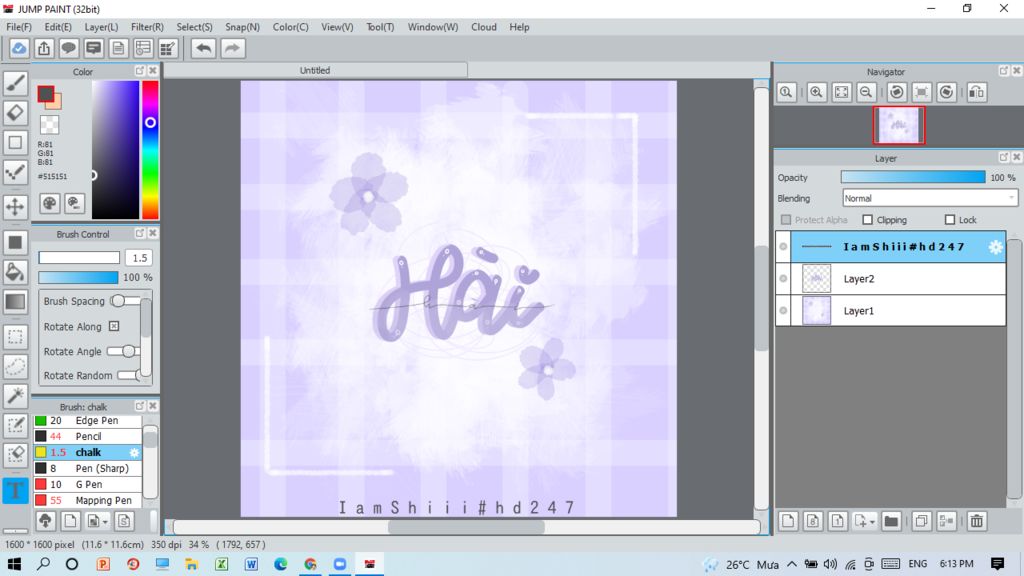
Task: Toggle the Protect Alpha checkbox
Action: pyautogui.click(x=786, y=220)
